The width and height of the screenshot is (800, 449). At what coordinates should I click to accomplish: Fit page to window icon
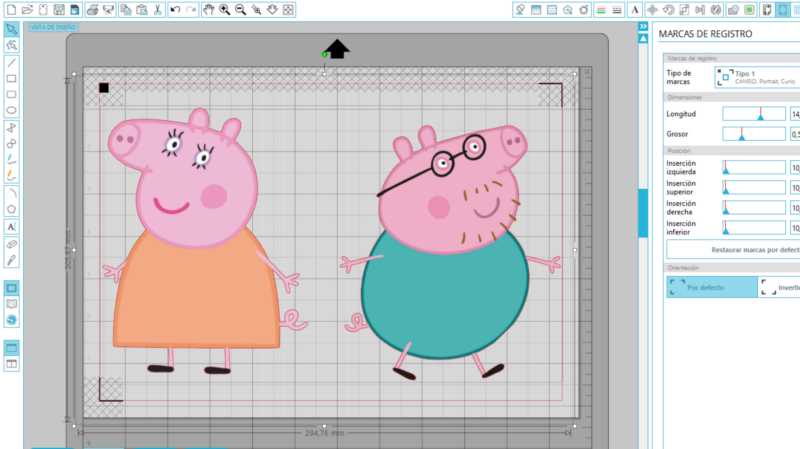click(x=288, y=10)
